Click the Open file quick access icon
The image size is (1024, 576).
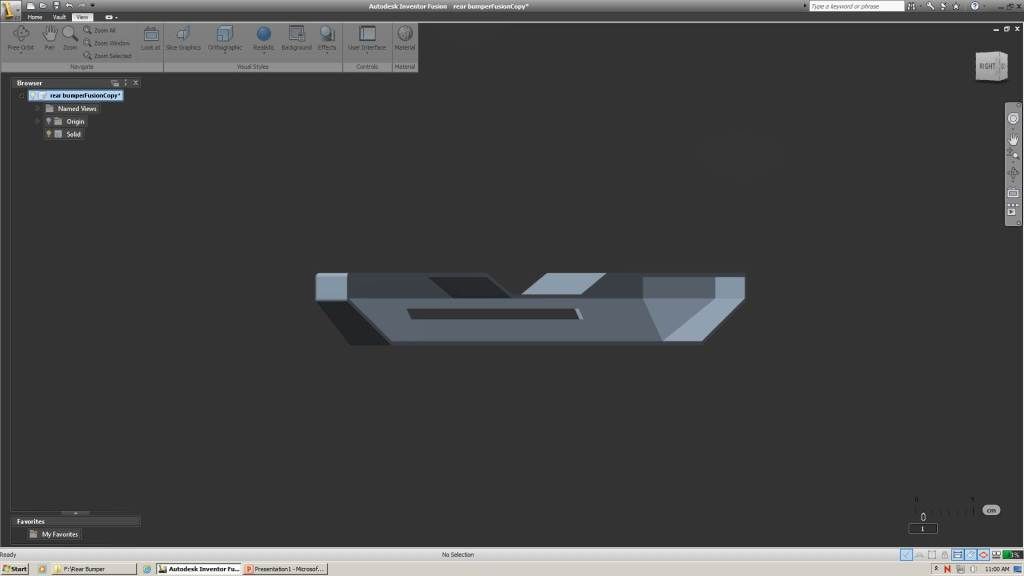(x=43, y=5)
